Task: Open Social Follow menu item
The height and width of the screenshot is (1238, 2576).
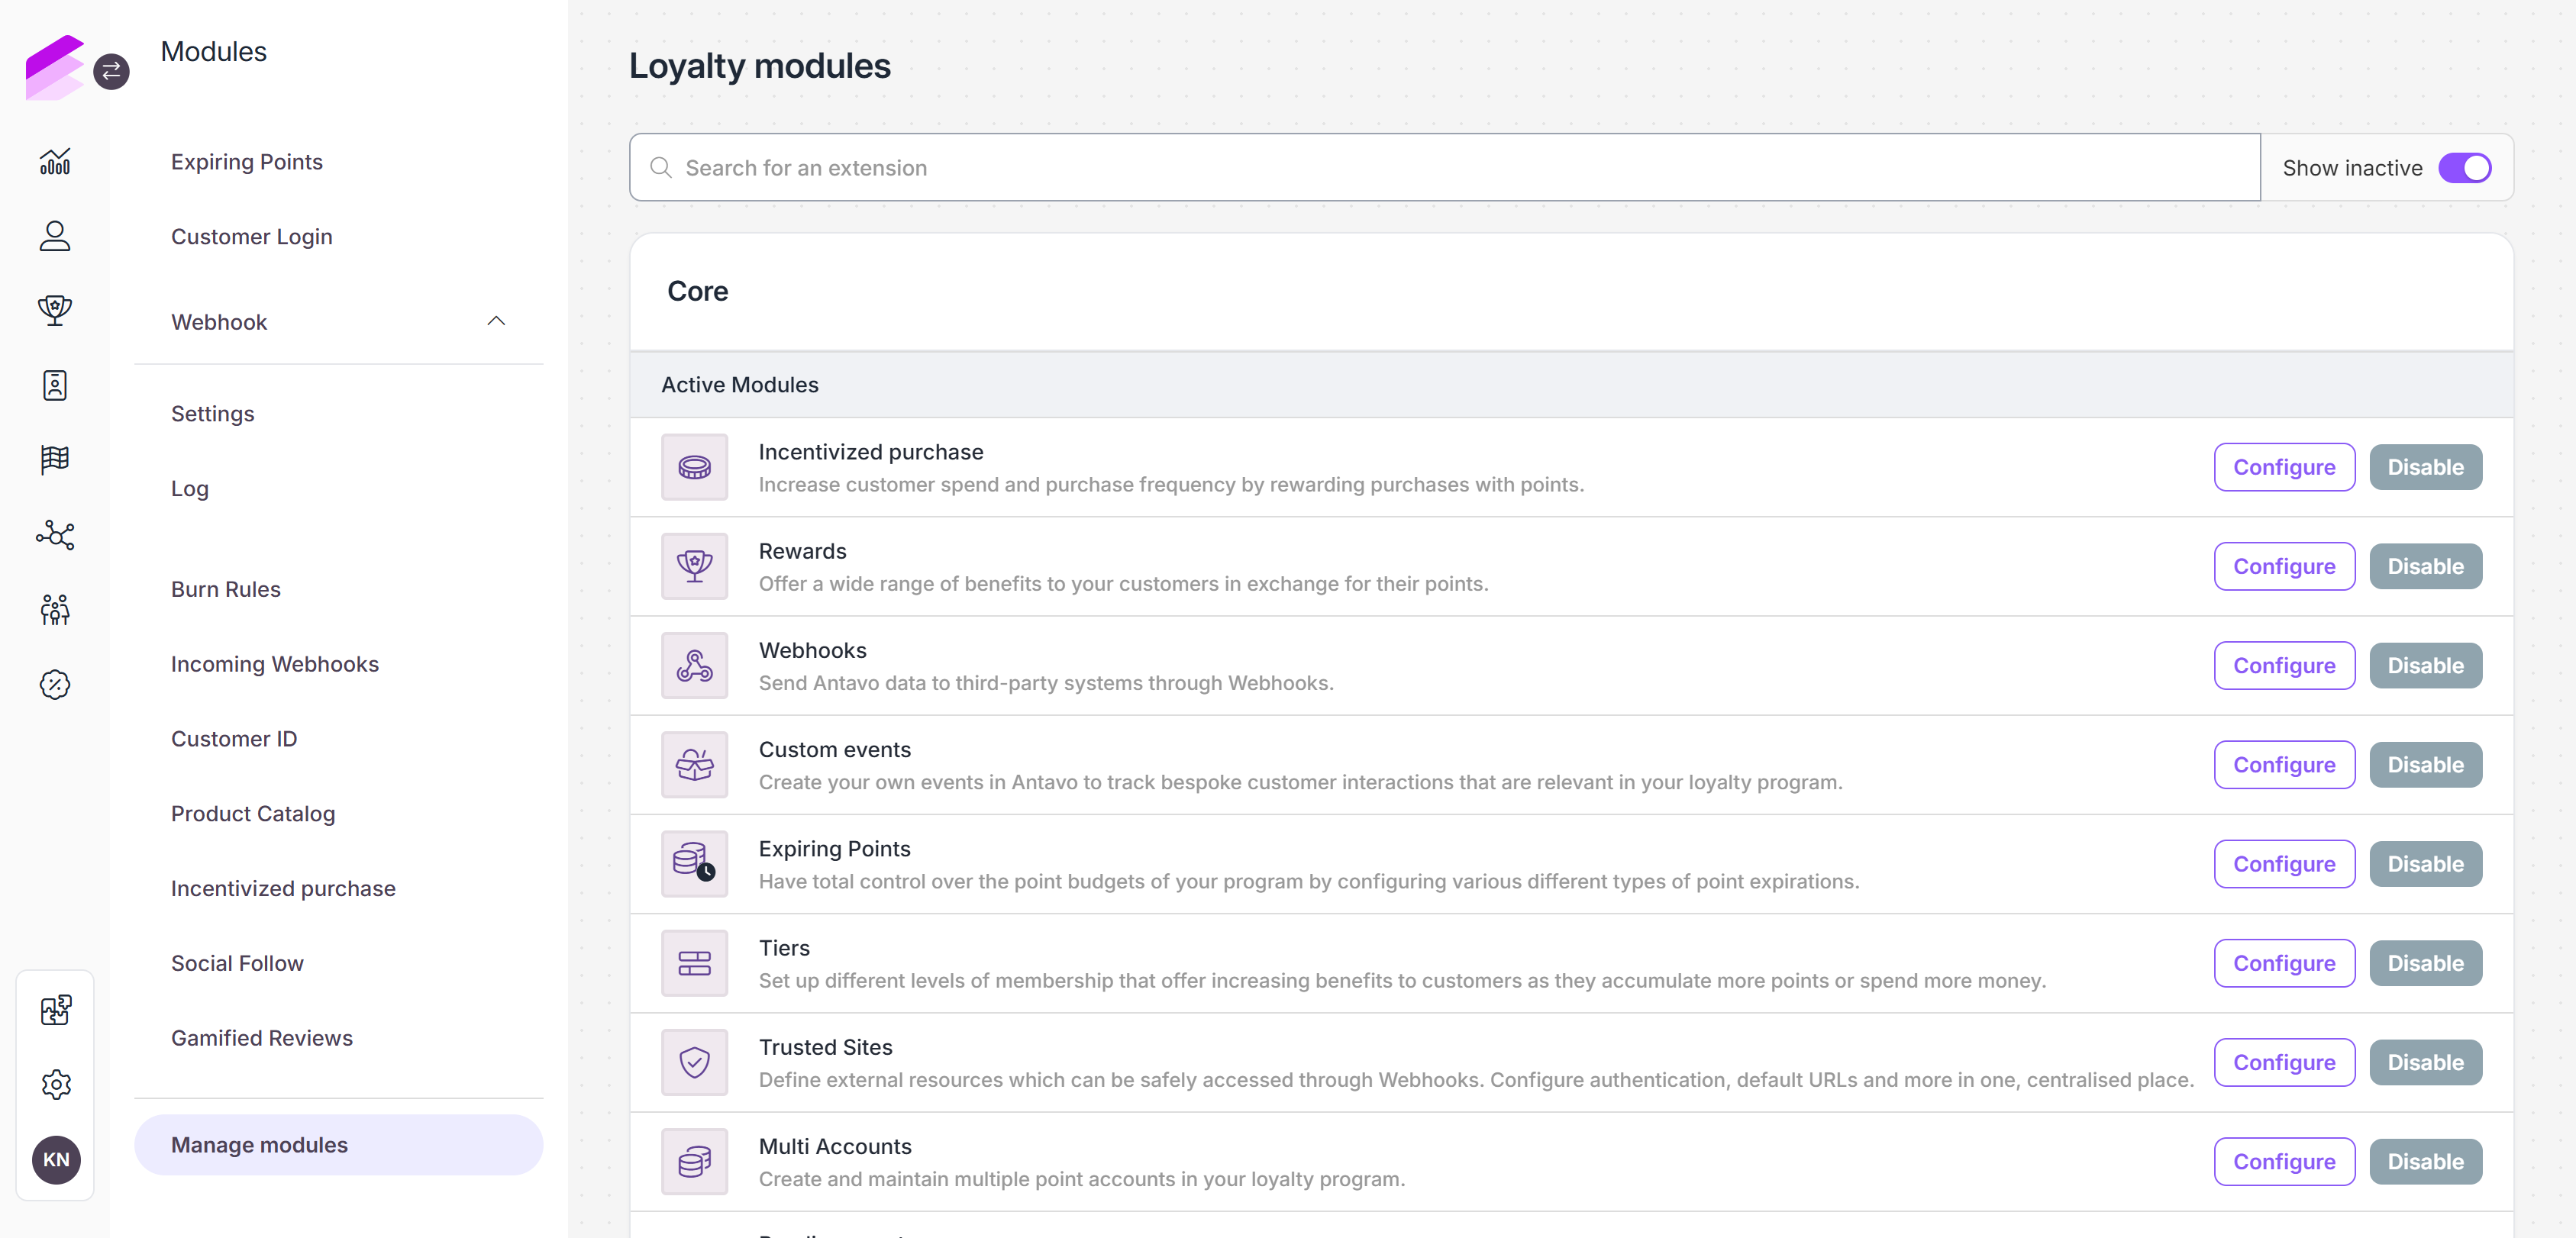Action: (237, 964)
